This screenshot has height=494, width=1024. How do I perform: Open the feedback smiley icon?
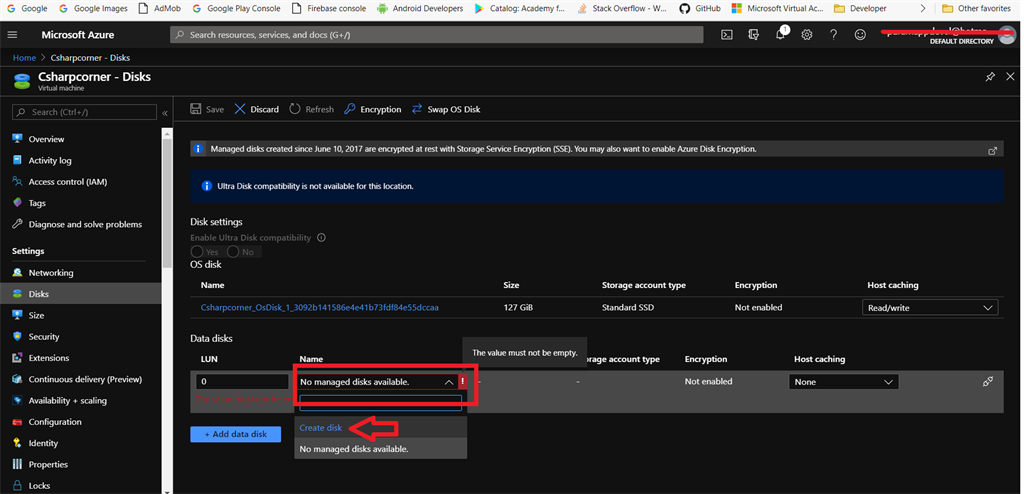[861, 35]
